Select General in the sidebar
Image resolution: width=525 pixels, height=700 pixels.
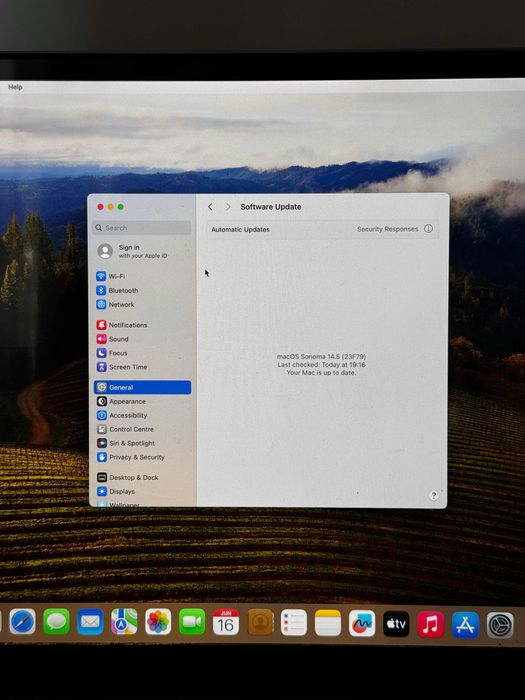[142, 388]
